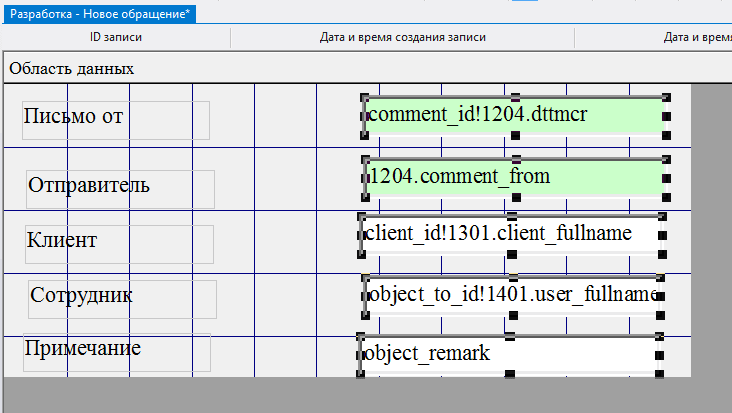The height and width of the screenshot is (413, 732).
Task: Click 'Дата и время создания записи' column header
Action: [x=402, y=38]
